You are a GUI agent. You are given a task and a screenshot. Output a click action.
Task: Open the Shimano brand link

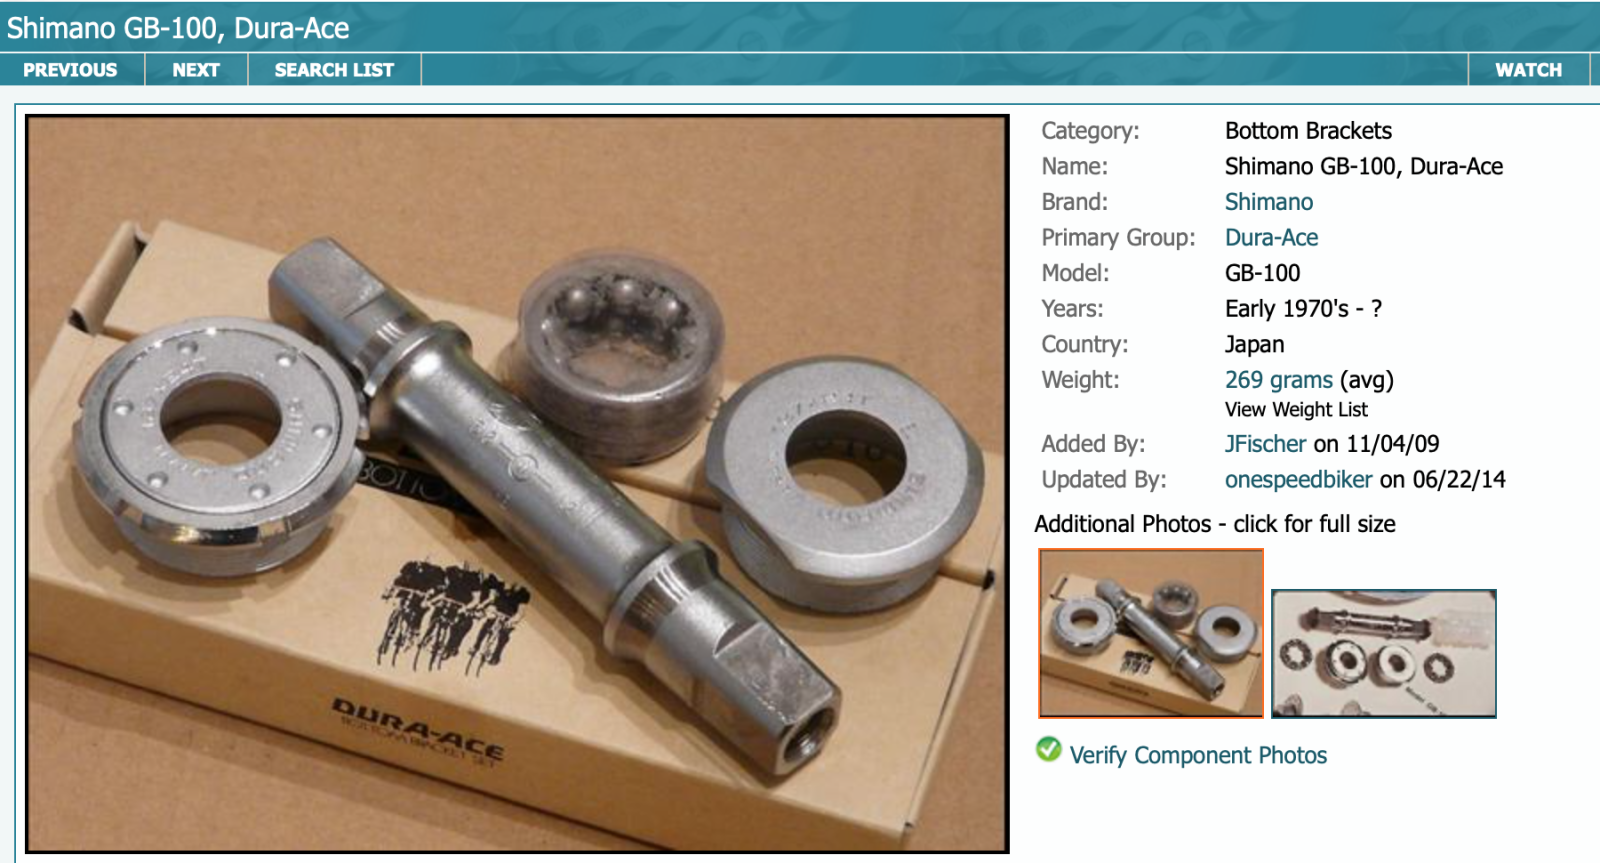click(x=1269, y=202)
